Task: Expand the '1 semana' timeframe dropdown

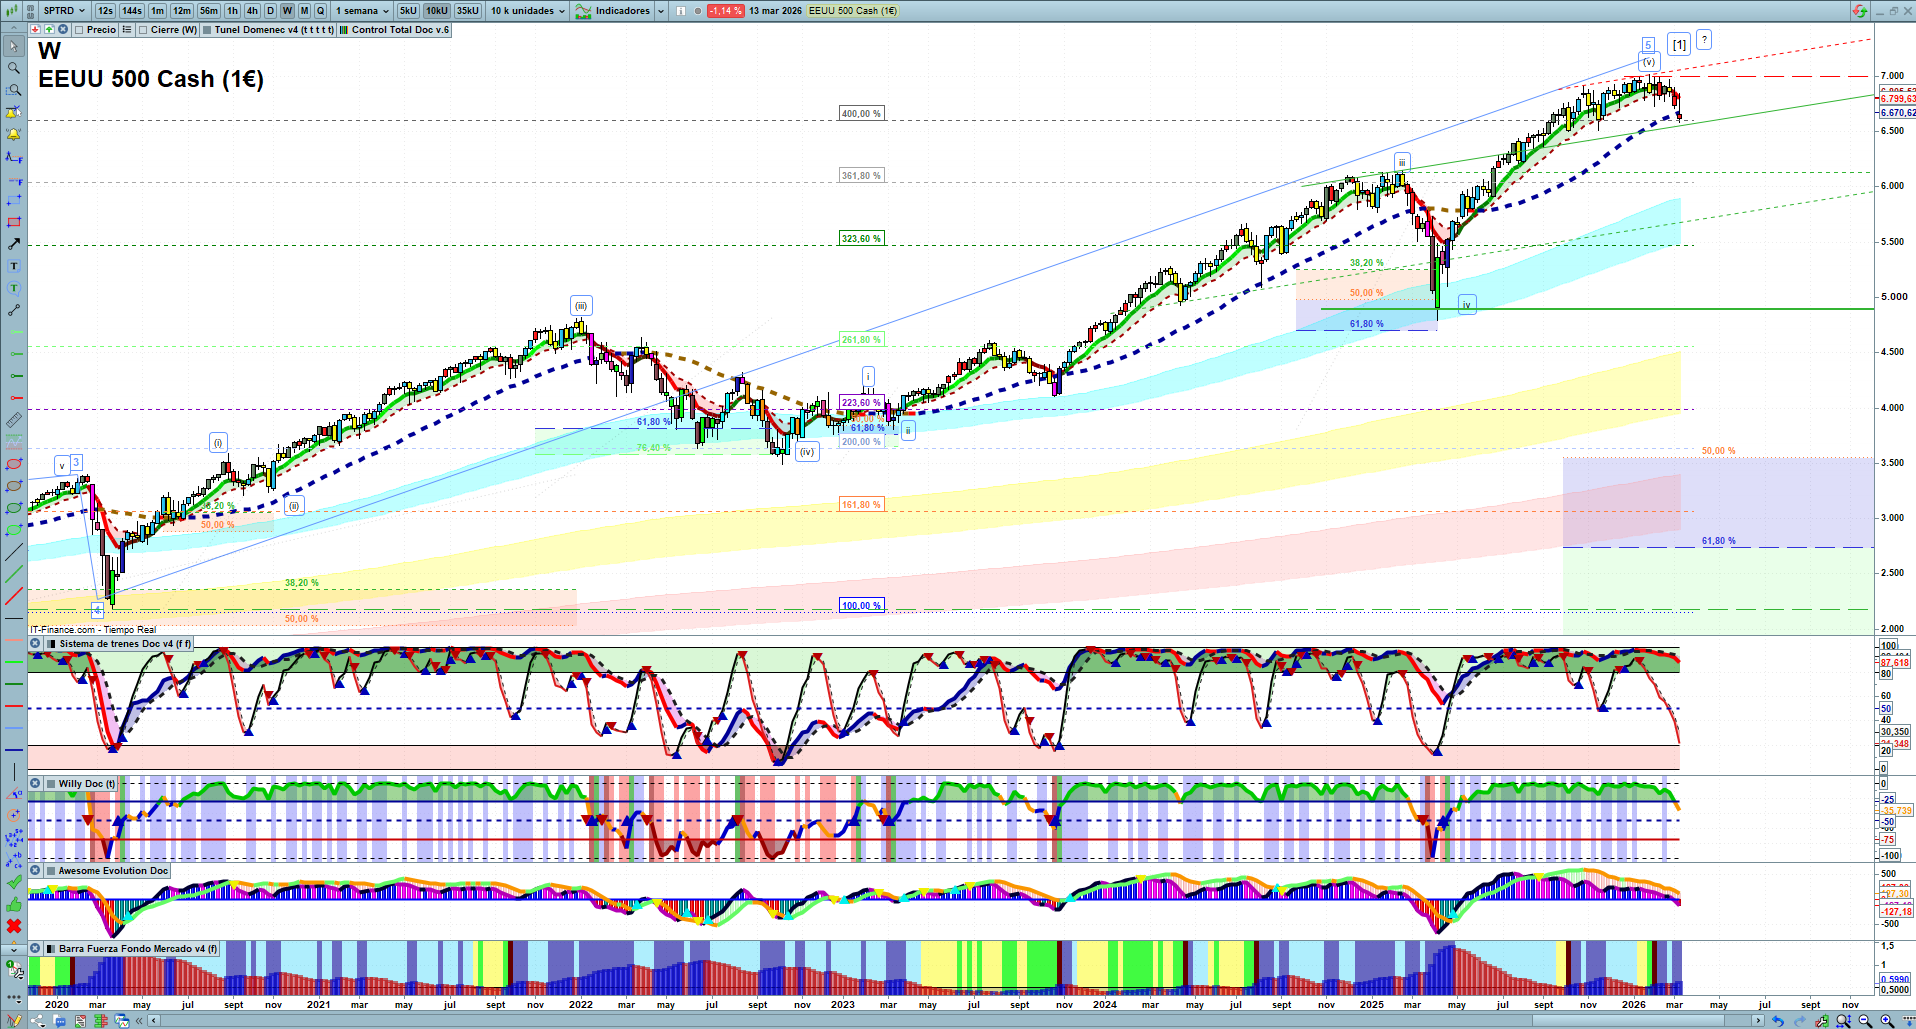Action: click(x=362, y=11)
